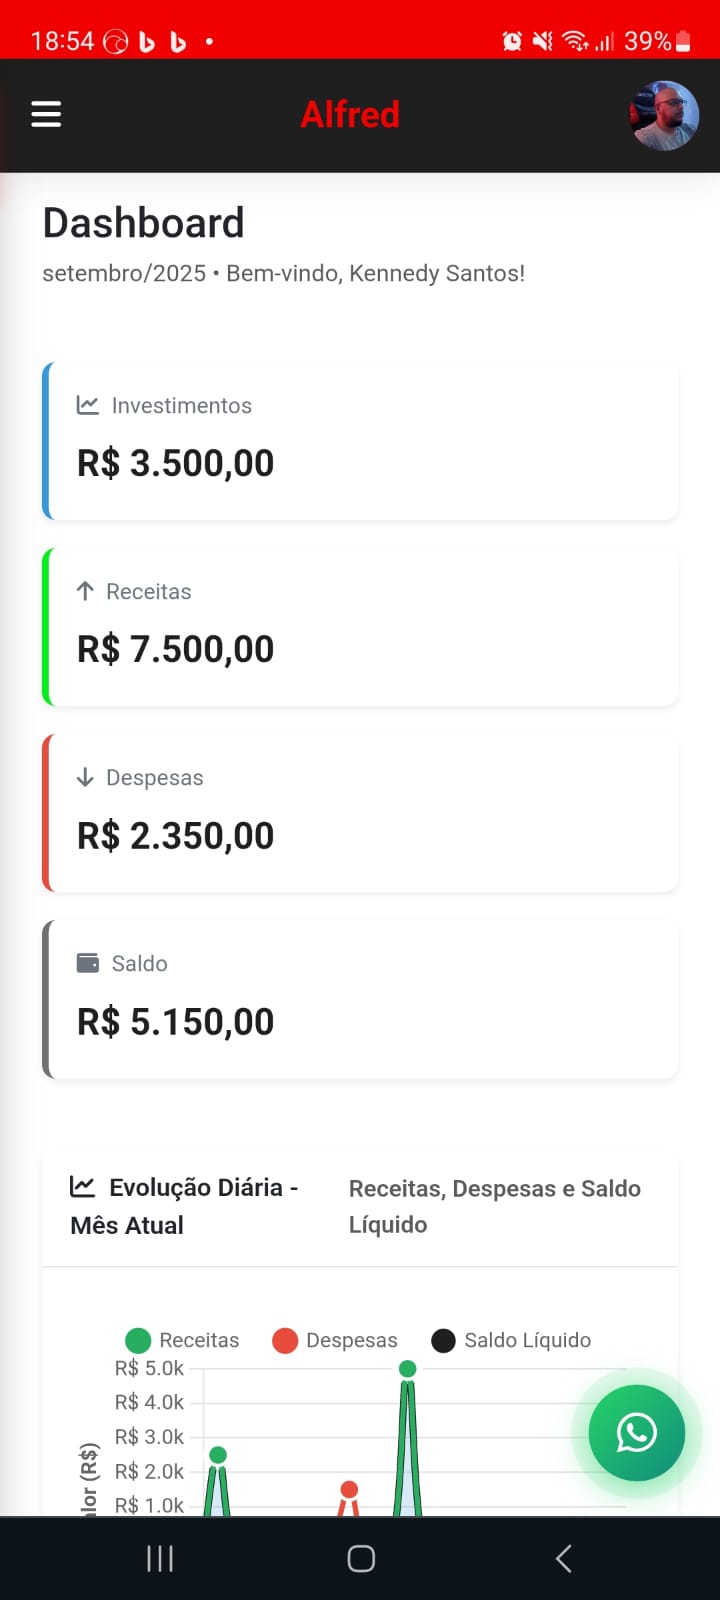Open the WhatsApp floating chat button
Image resolution: width=720 pixels, height=1600 pixels.
pos(636,1432)
